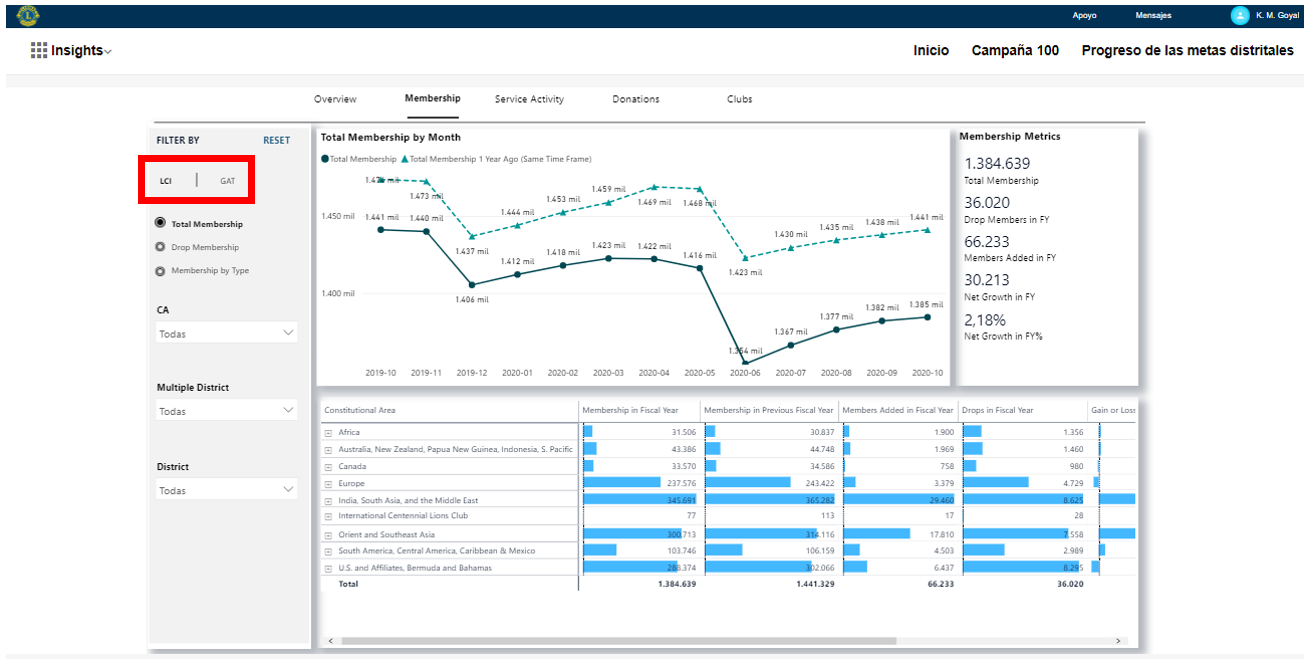The height and width of the screenshot is (671, 1310).
Task: Open the CA dropdown
Action: click(227, 333)
